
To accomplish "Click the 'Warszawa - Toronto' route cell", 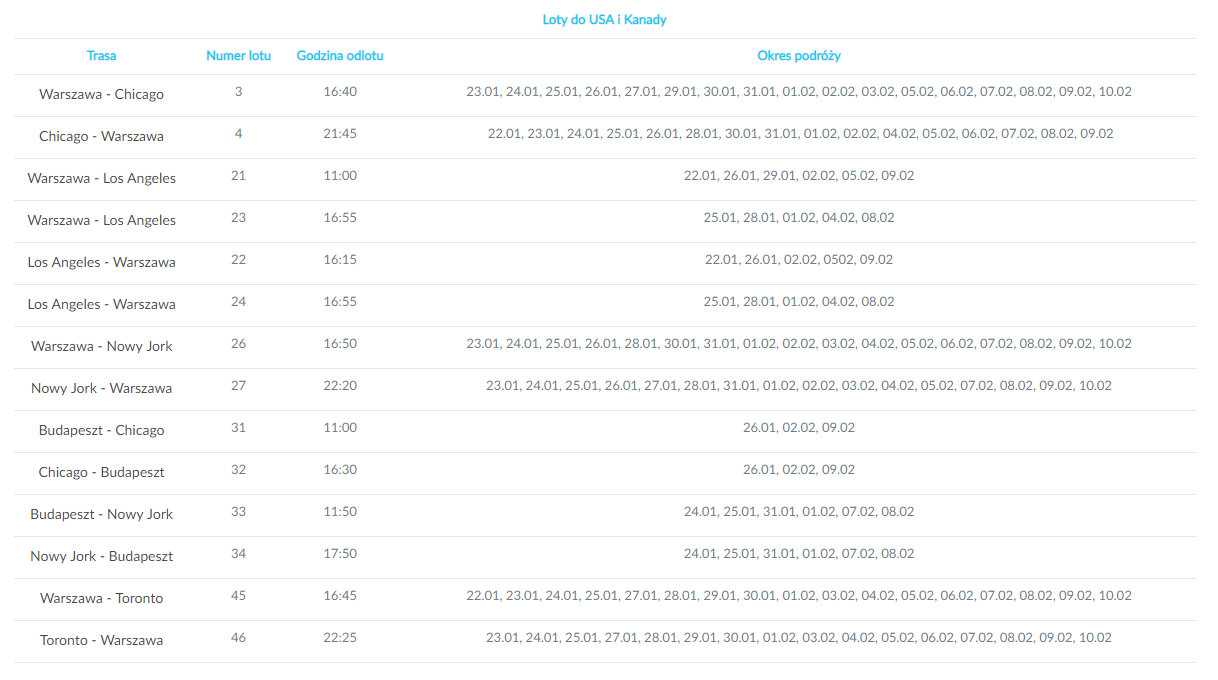I will click(101, 598).
